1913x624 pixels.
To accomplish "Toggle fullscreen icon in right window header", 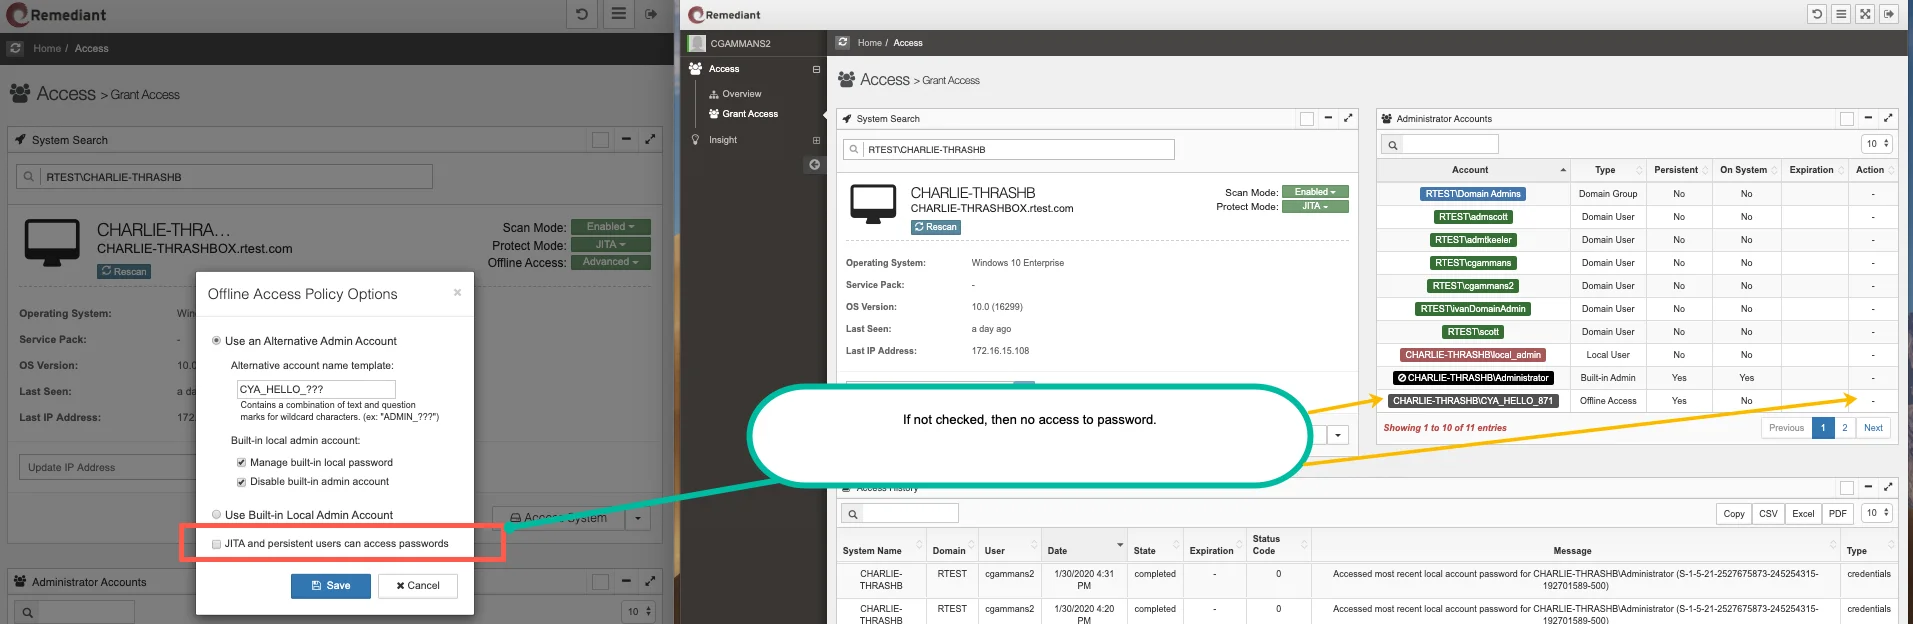I will (1865, 14).
